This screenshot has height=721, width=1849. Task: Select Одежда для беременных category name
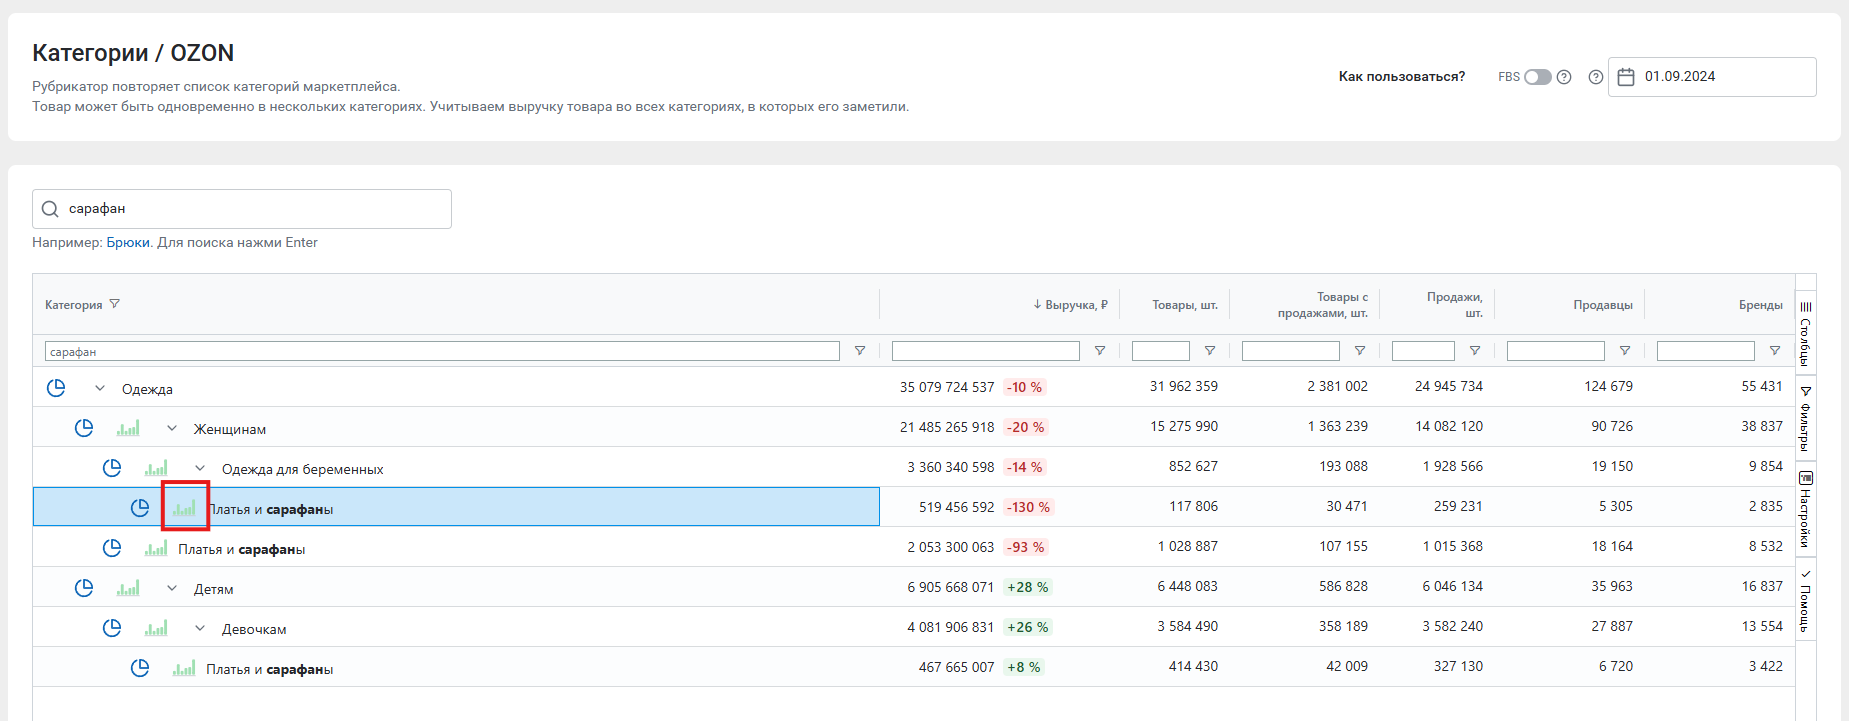coord(303,469)
